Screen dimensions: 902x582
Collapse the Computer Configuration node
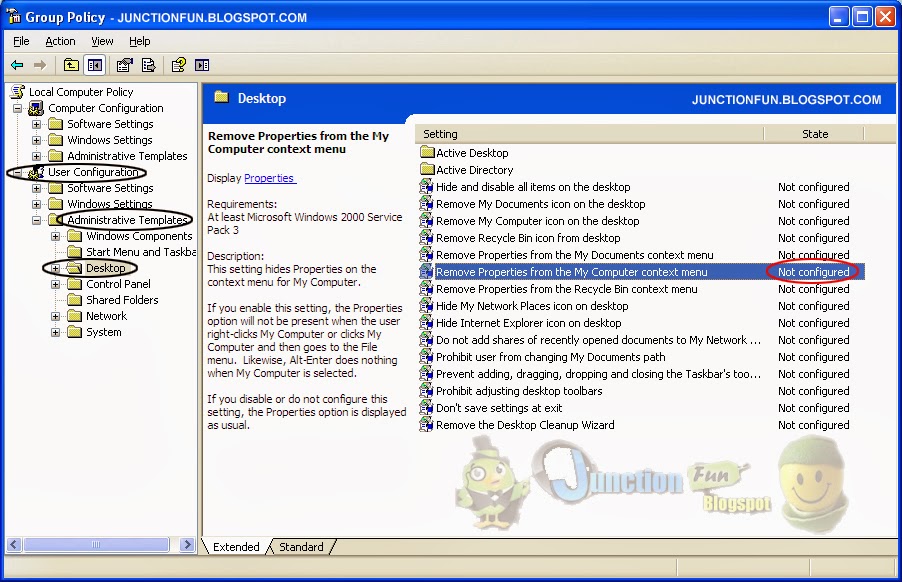point(18,108)
